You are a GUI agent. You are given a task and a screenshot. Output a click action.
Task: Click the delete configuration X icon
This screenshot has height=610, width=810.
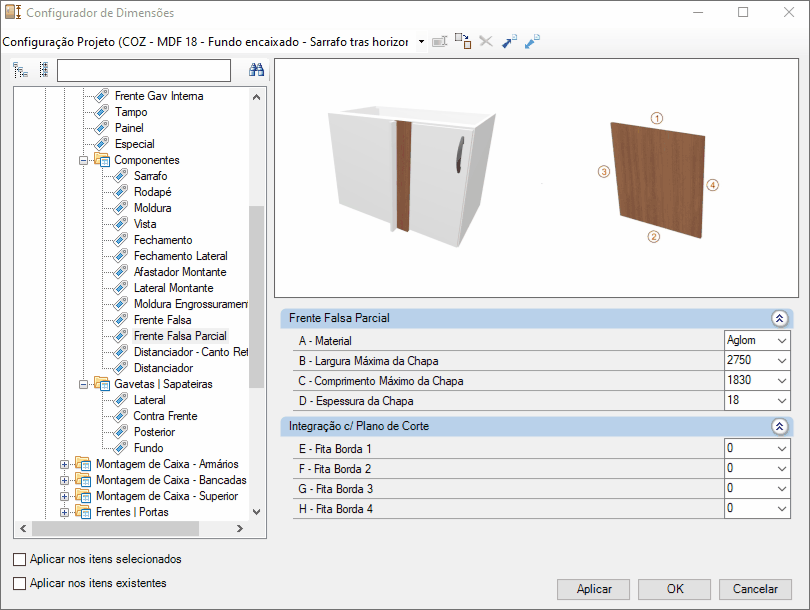click(486, 41)
